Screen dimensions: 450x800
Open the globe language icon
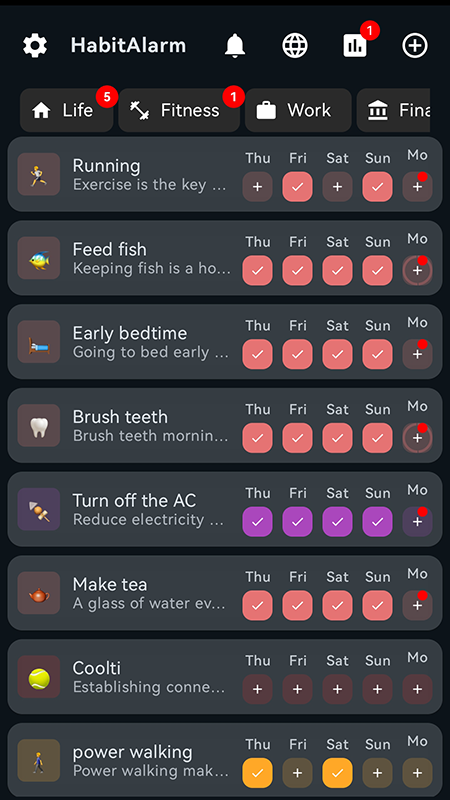[x=295, y=45]
